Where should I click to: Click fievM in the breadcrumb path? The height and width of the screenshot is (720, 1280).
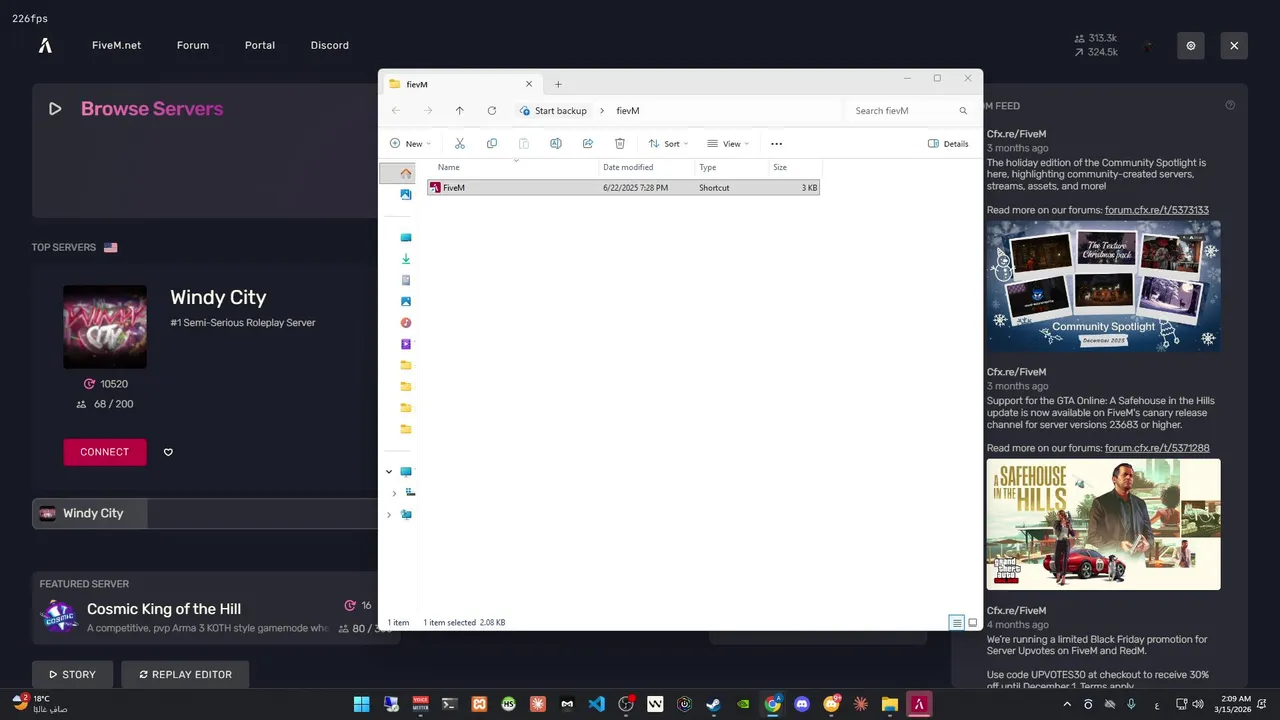point(628,111)
